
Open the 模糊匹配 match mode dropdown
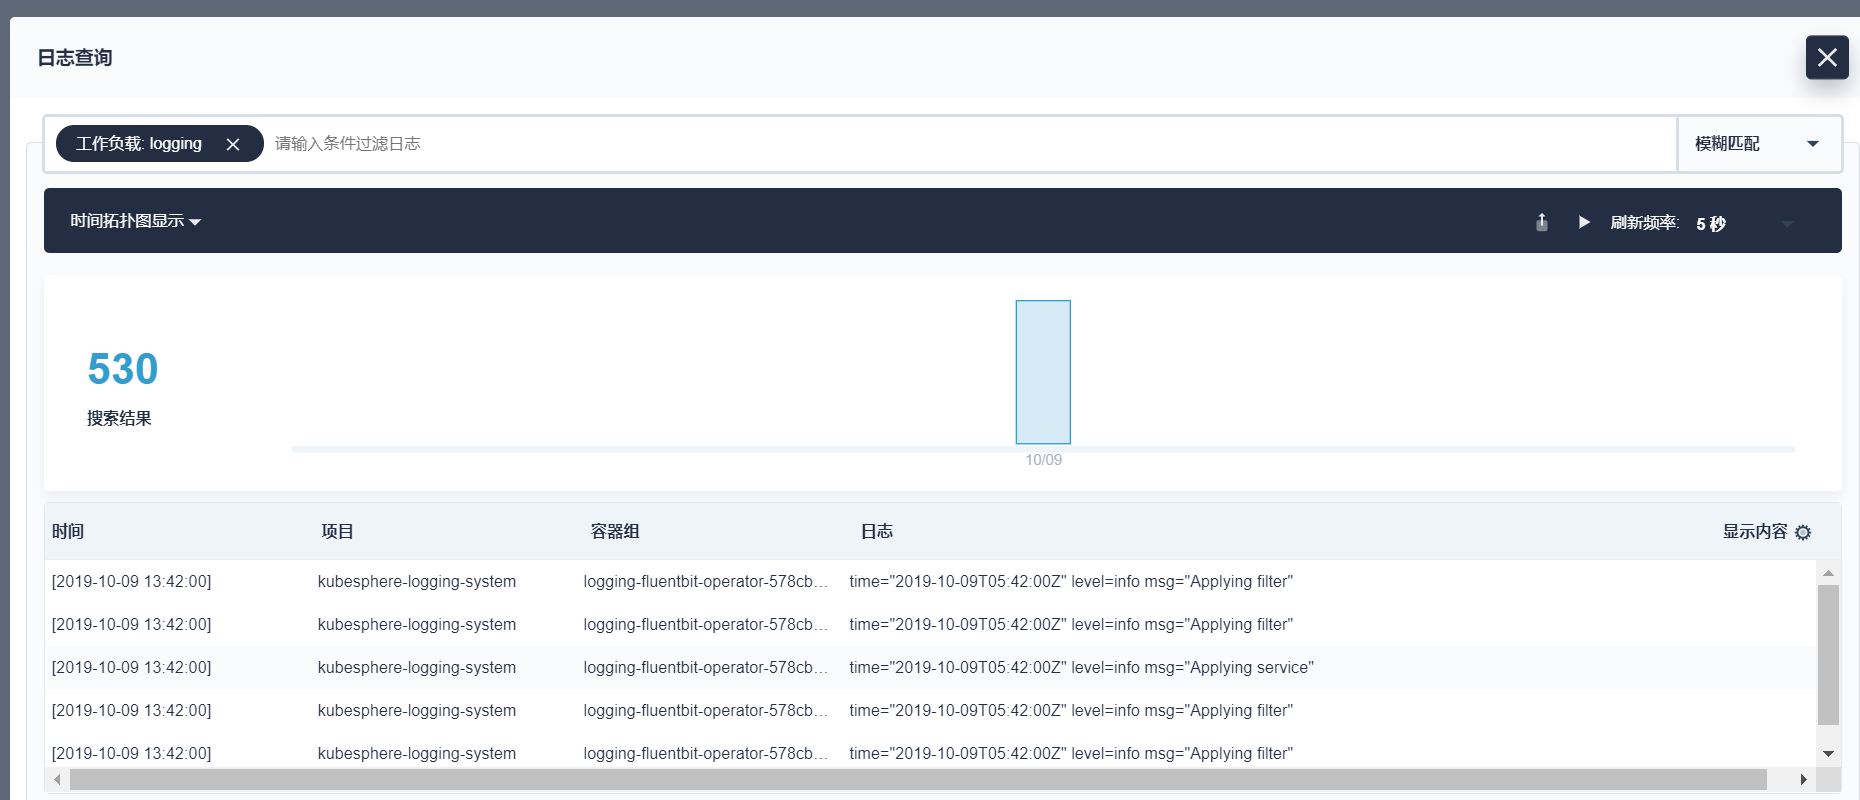1759,144
